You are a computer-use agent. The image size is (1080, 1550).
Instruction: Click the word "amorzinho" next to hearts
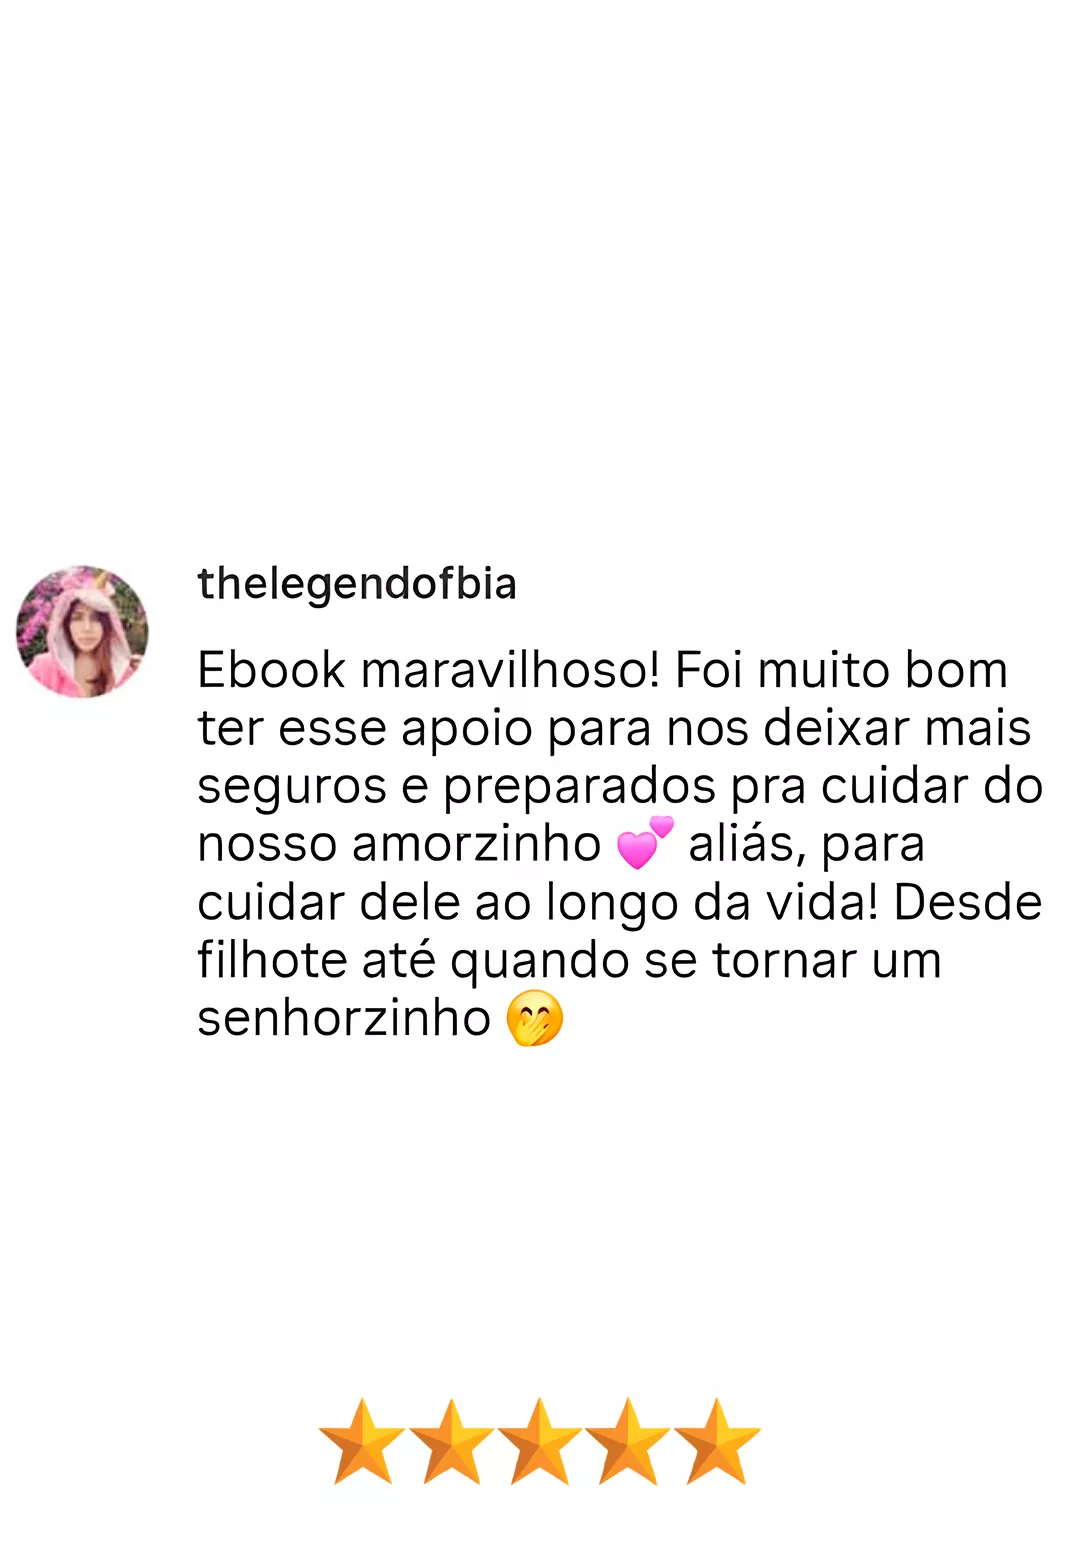[476, 844]
